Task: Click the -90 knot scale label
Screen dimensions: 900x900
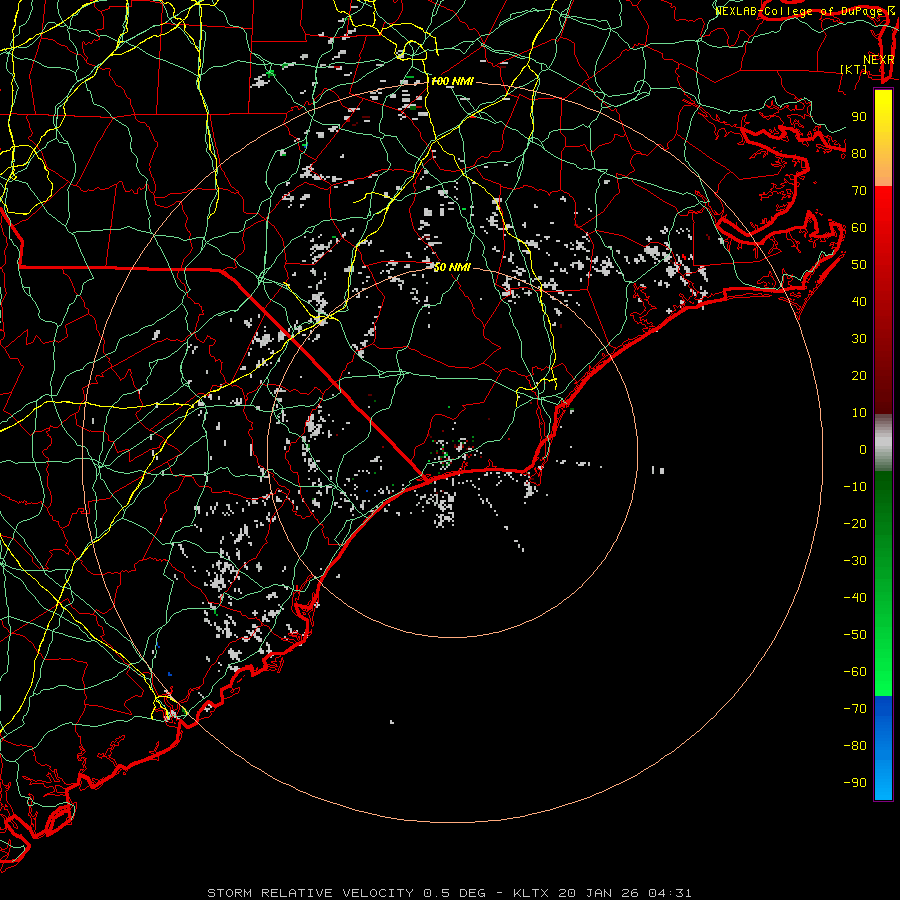Action: (855, 783)
